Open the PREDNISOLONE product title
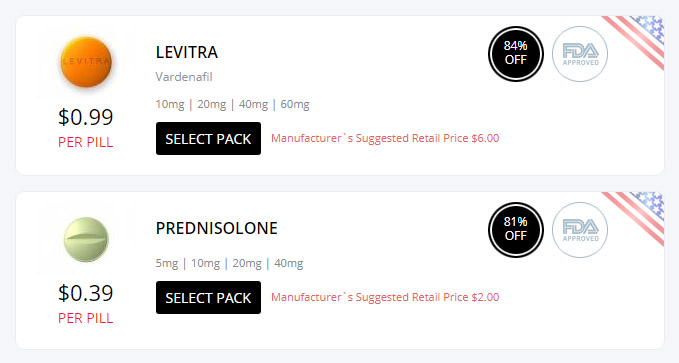The height and width of the screenshot is (363, 679). [x=217, y=228]
